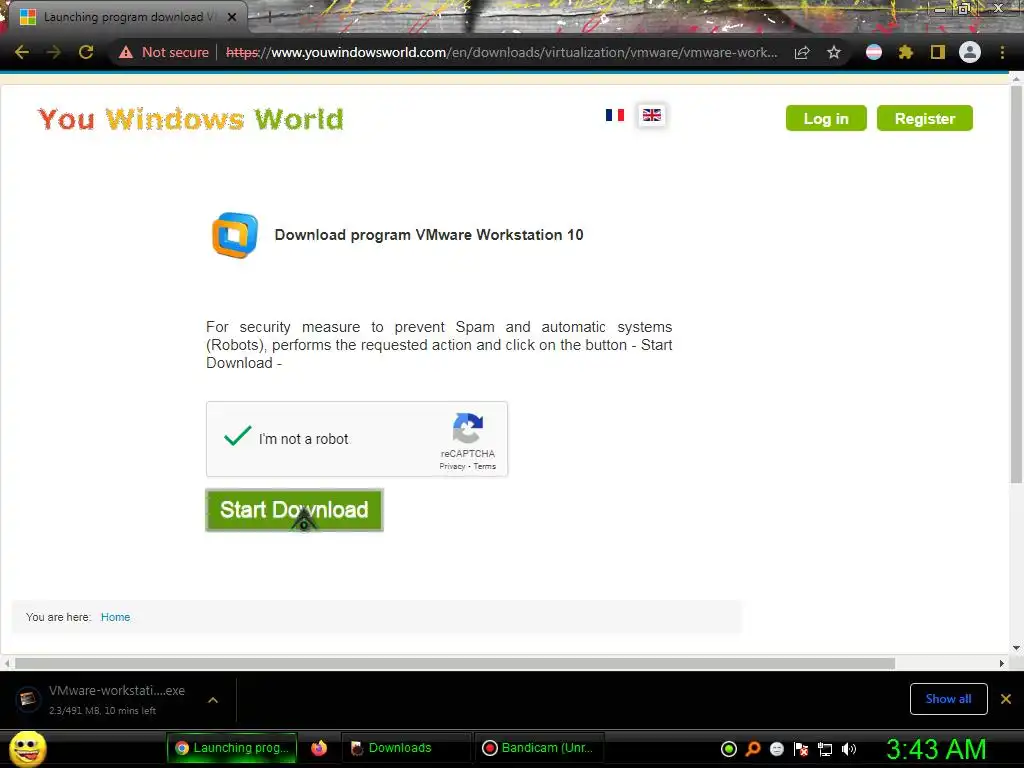Open a new browser tab
1024x768 pixels.
268,18
